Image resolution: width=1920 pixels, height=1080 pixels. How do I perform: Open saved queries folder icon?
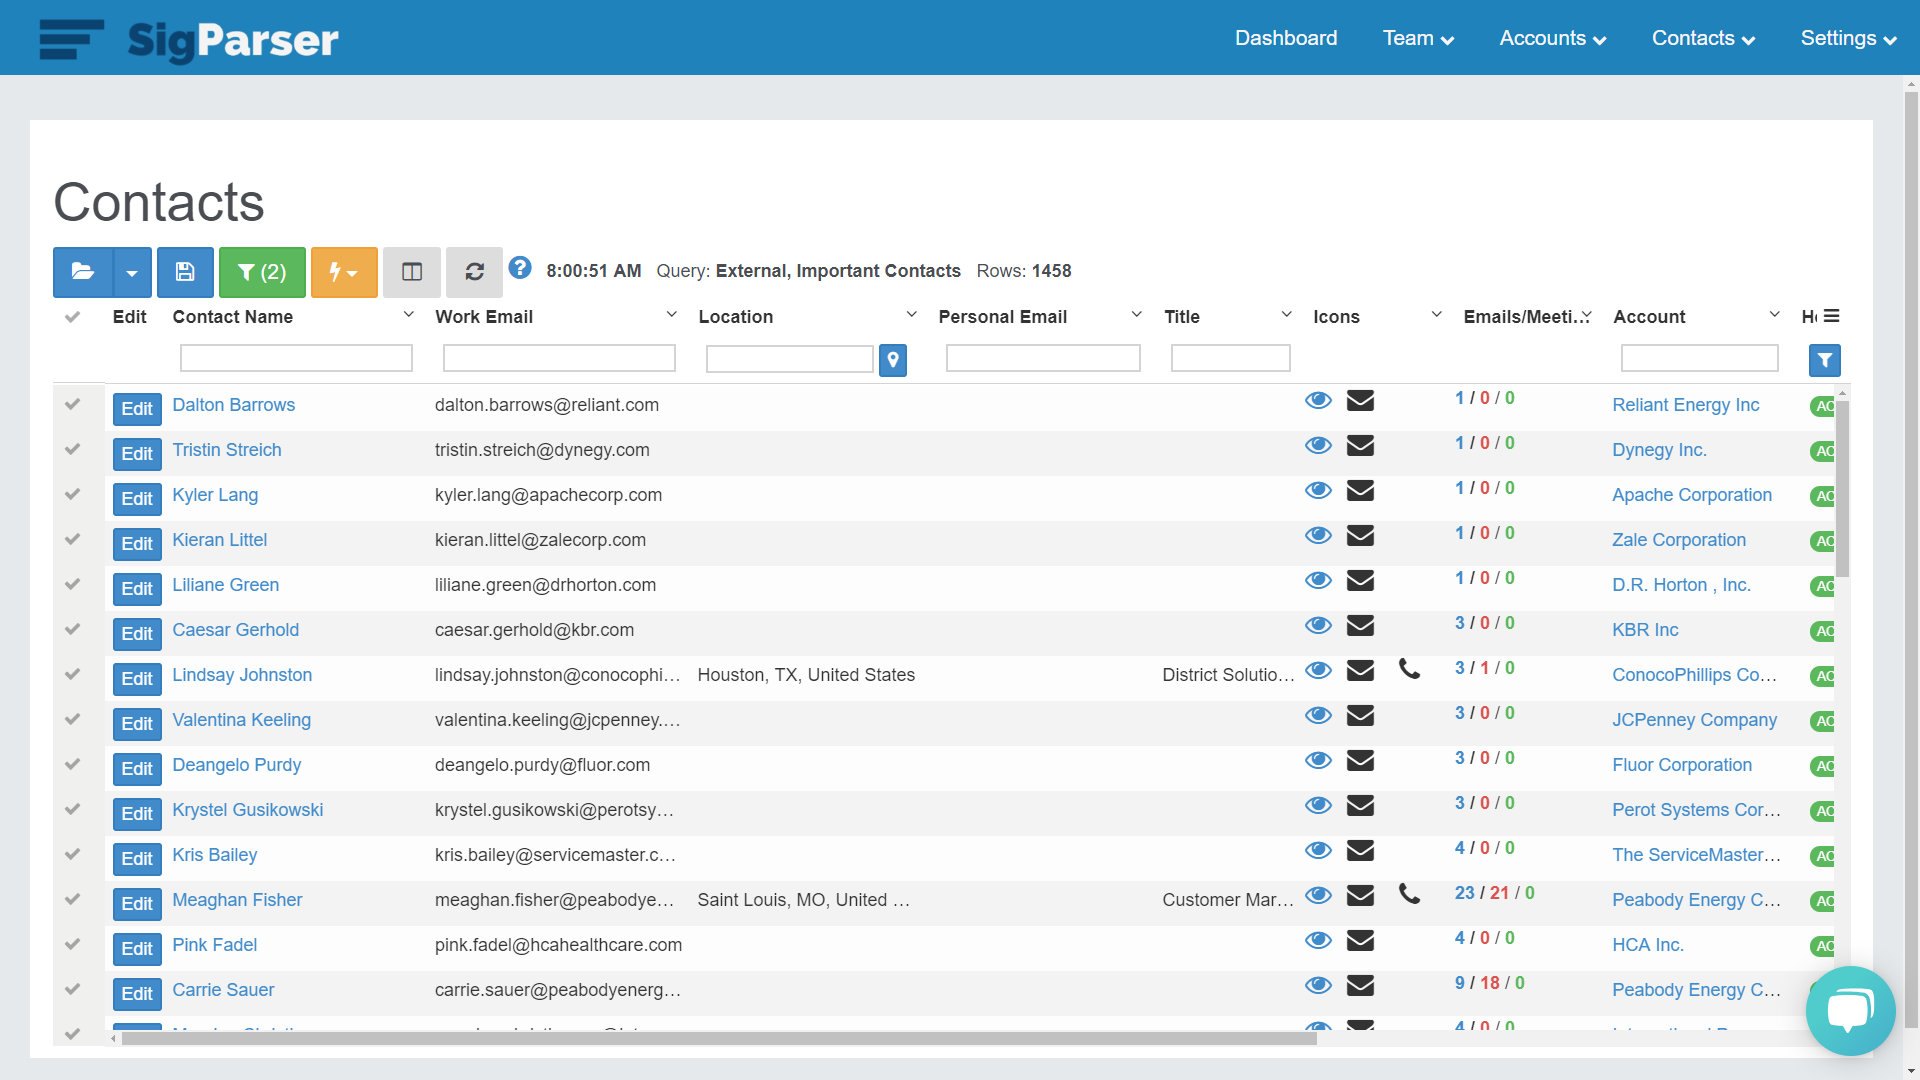(x=83, y=272)
